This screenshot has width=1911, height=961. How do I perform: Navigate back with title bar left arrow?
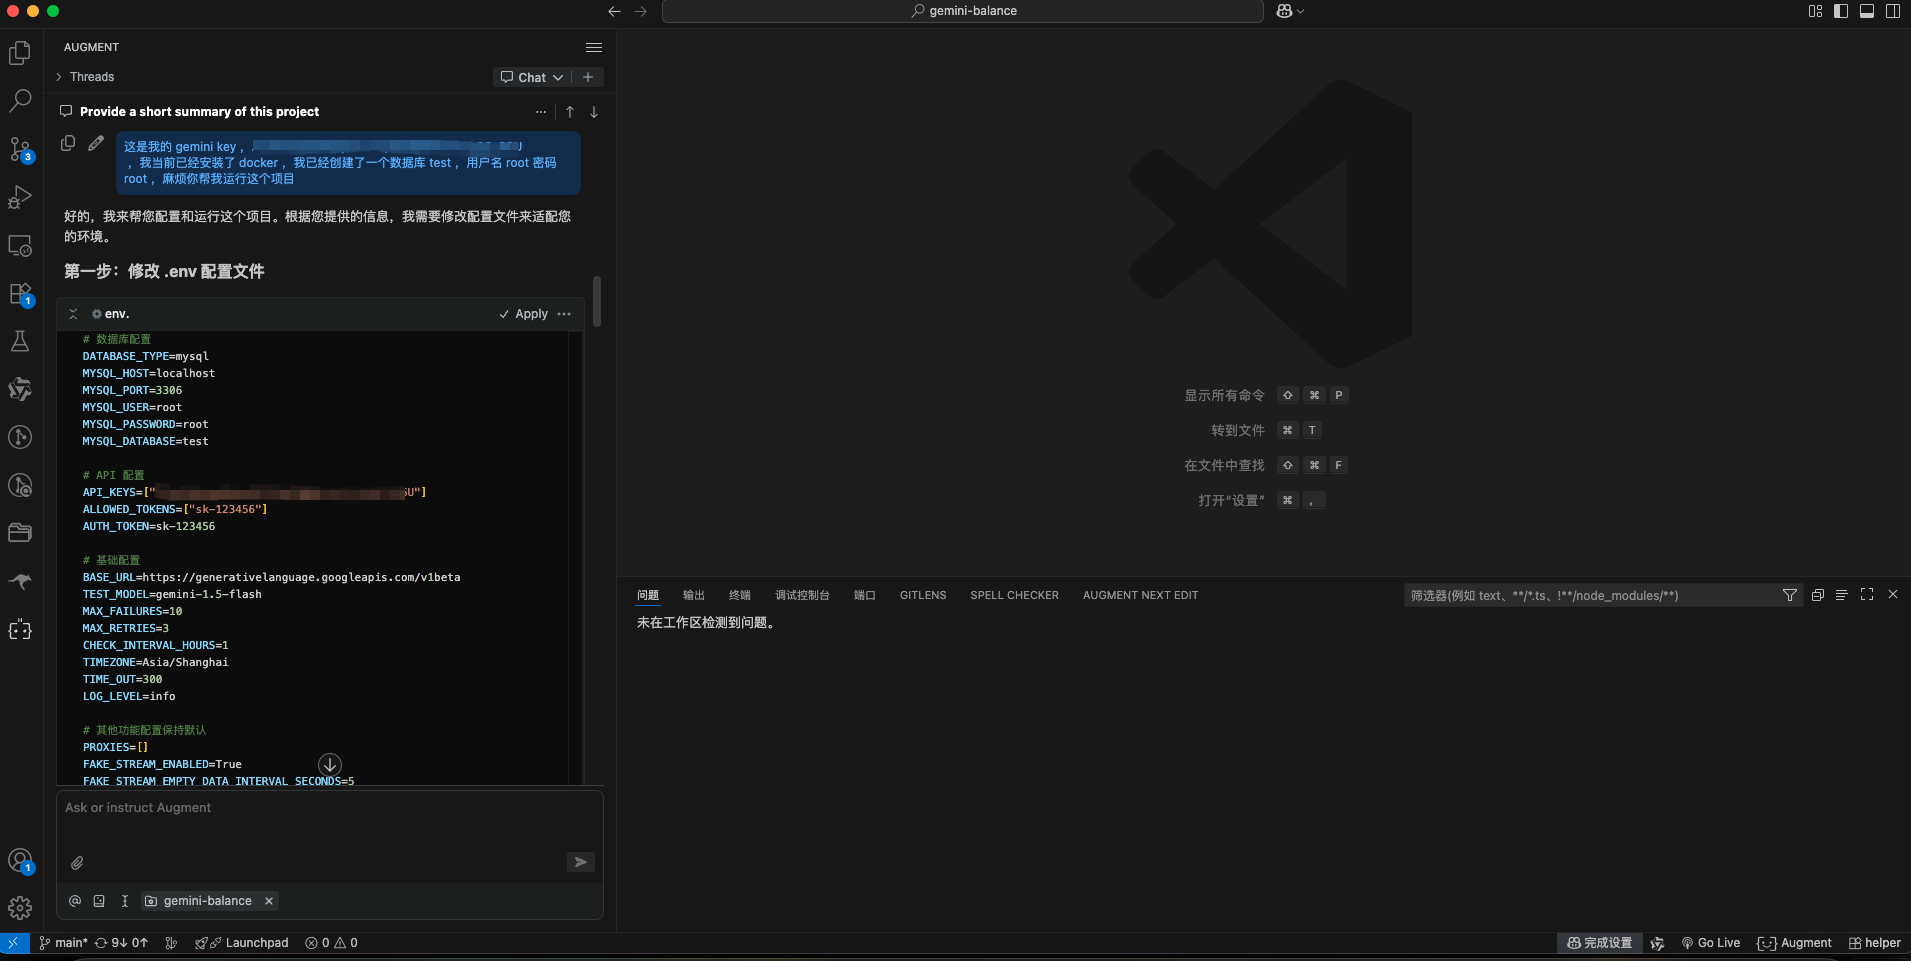[614, 11]
